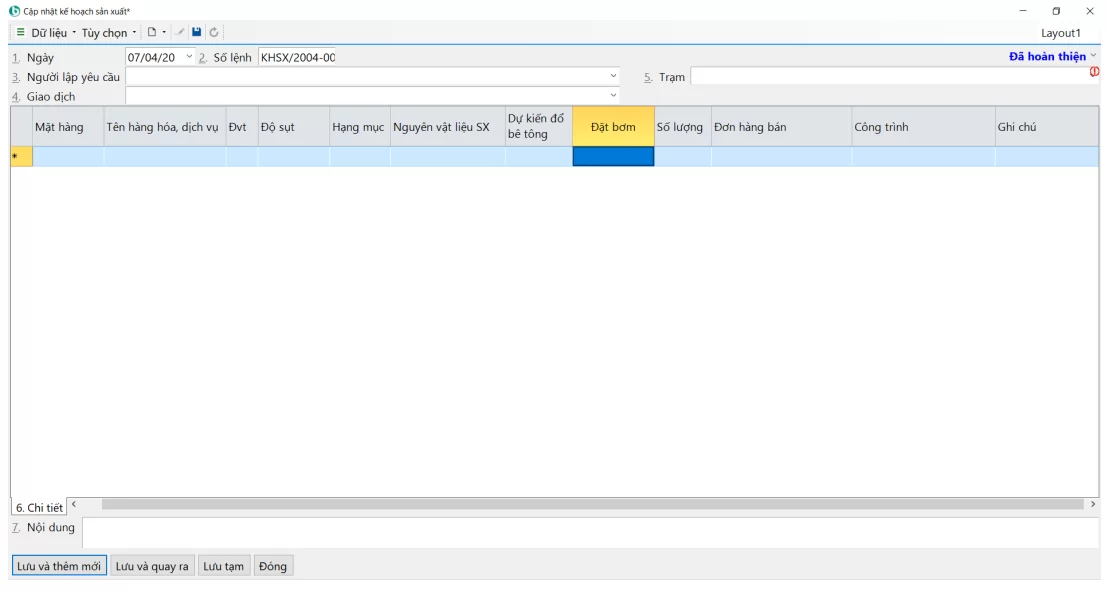Click the app logo in title bar
This screenshot has height=592, width=1107.
coord(14,11)
